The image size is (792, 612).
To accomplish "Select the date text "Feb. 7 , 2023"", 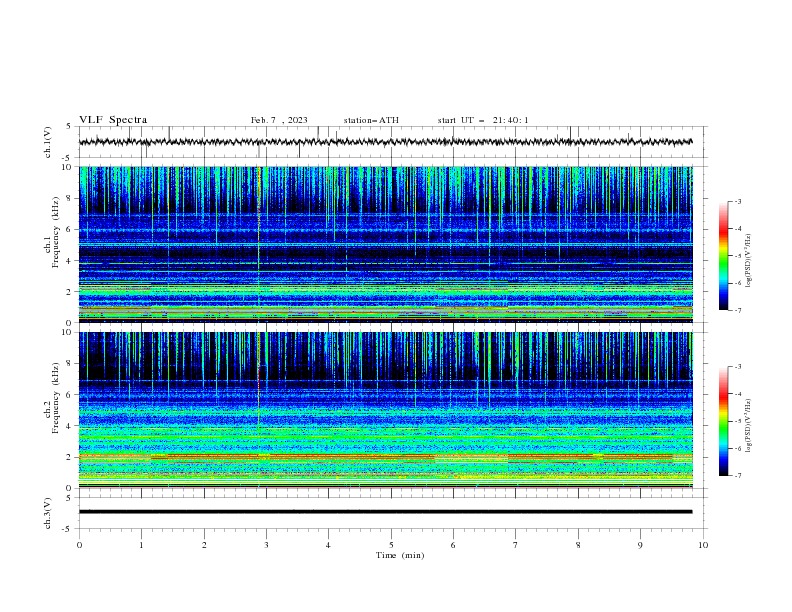I will 279,120.
